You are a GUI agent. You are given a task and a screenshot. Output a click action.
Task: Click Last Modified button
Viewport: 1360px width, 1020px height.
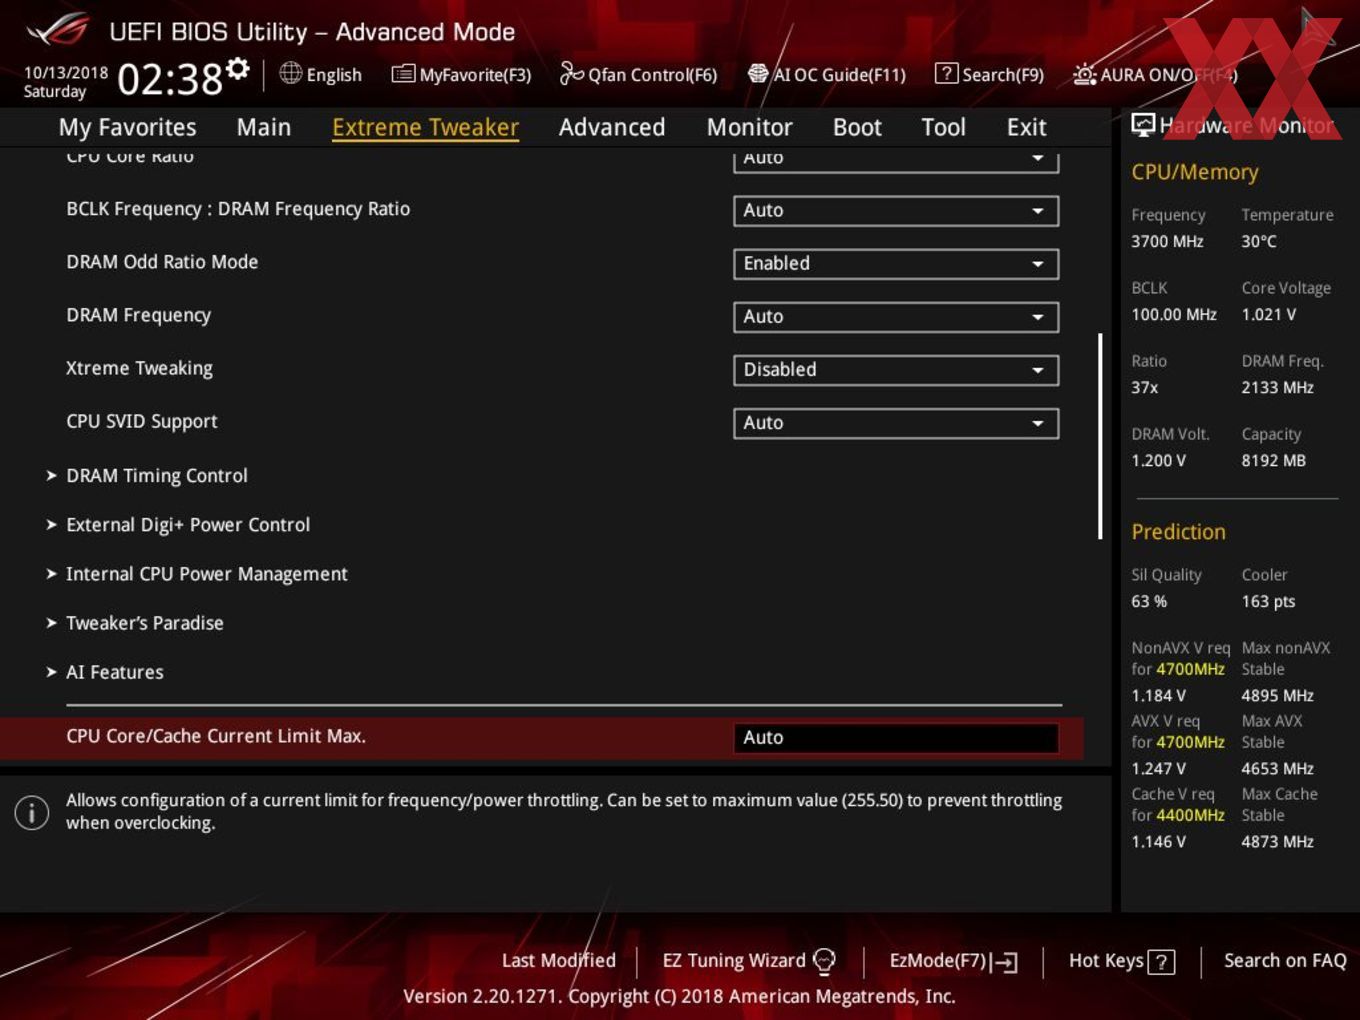pyautogui.click(x=558, y=960)
